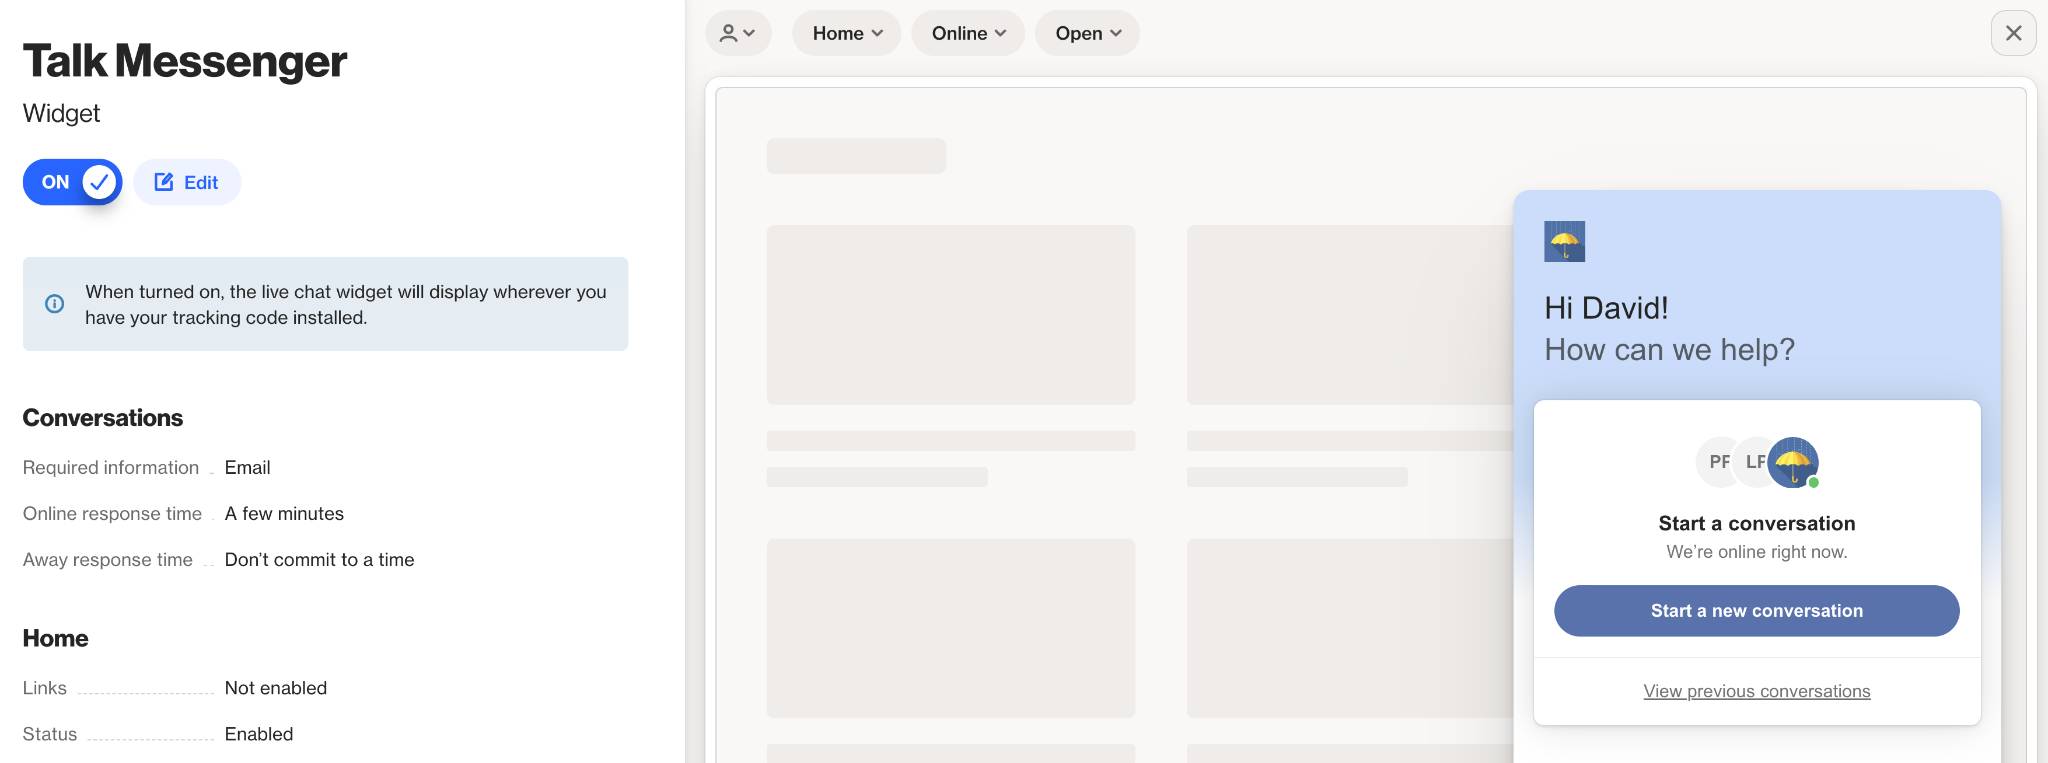
Task: Click the umbrella agent avatar with online dot
Action: click(1793, 462)
